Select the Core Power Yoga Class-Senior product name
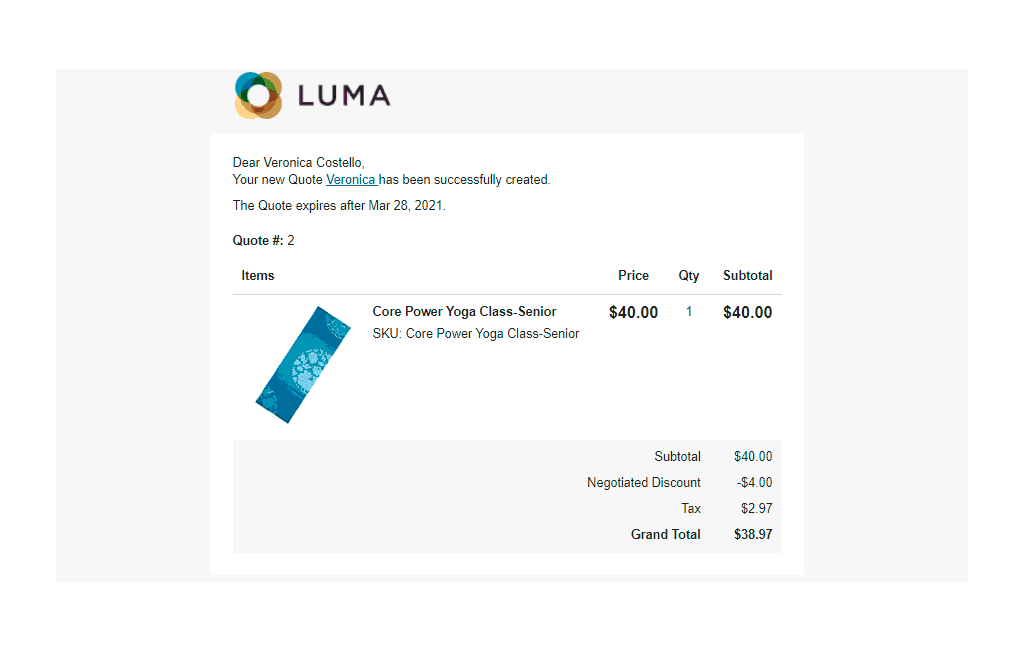 click(464, 312)
